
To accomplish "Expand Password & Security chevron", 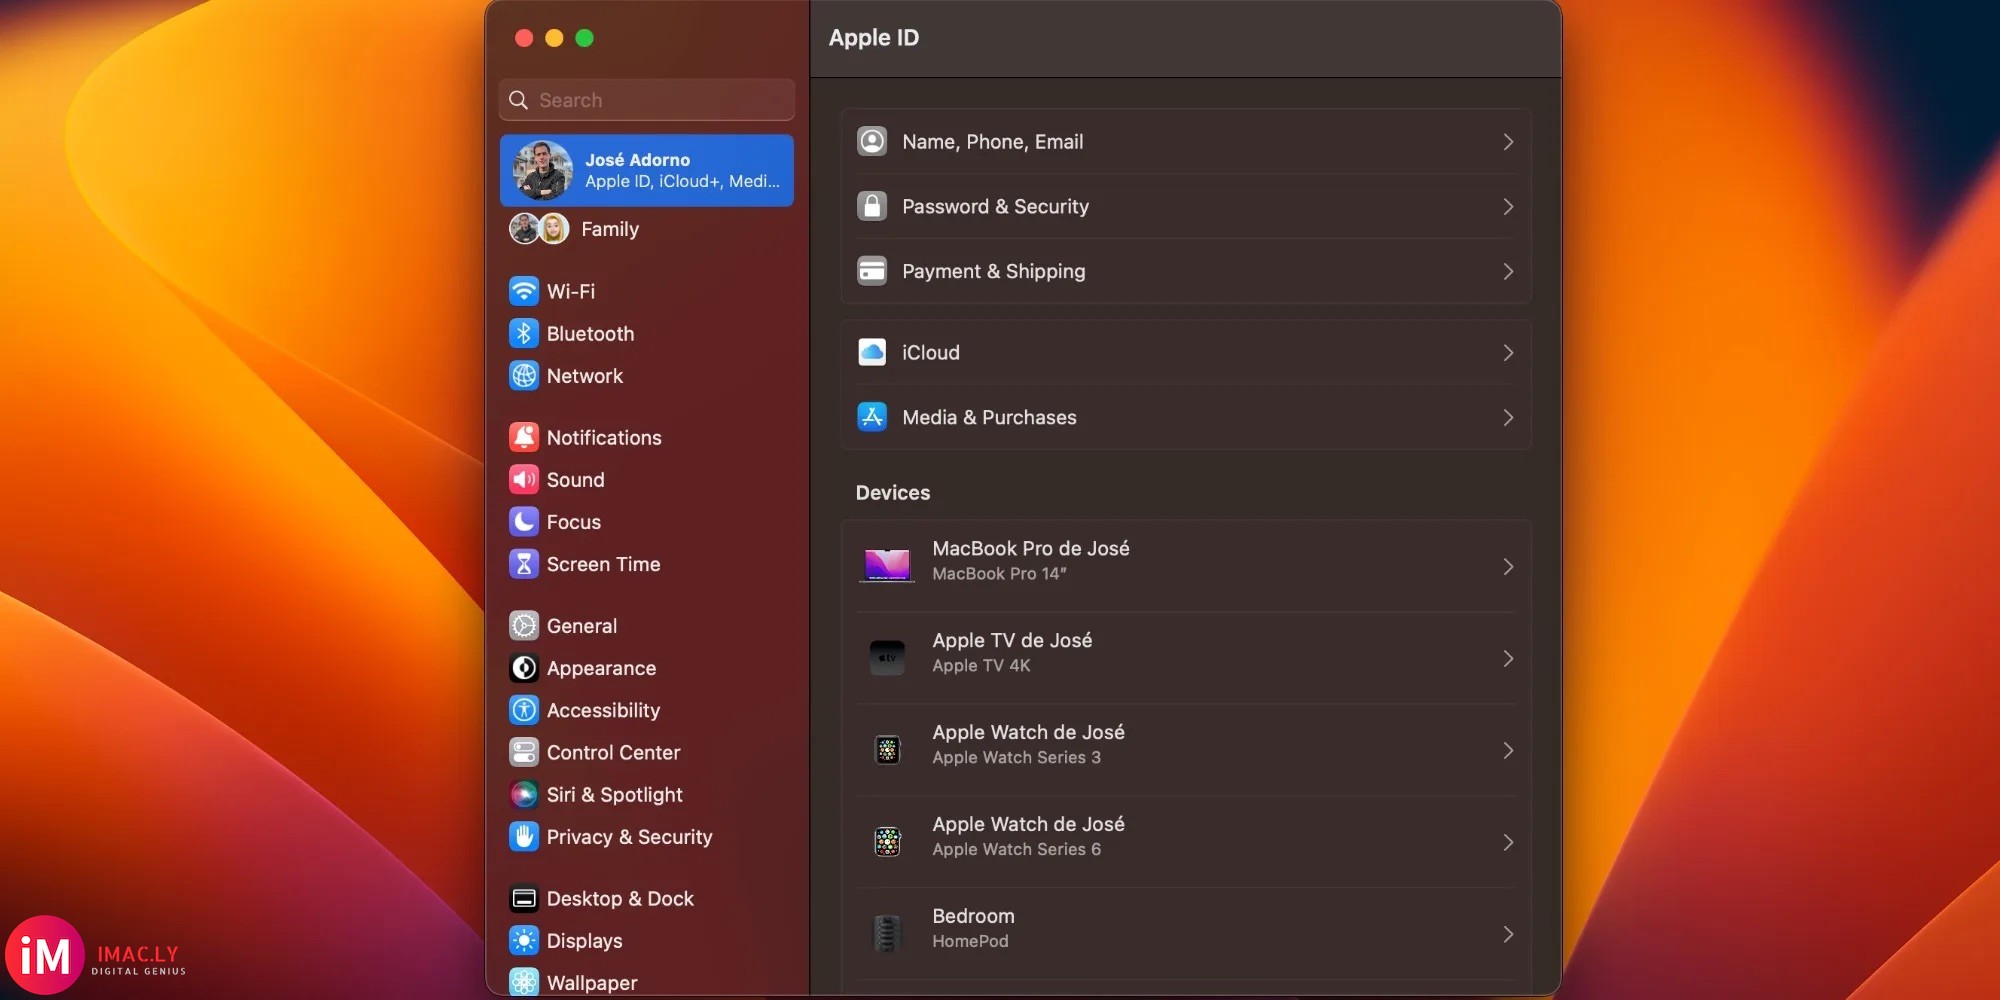I will pyautogui.click(x=1508, y=207).
